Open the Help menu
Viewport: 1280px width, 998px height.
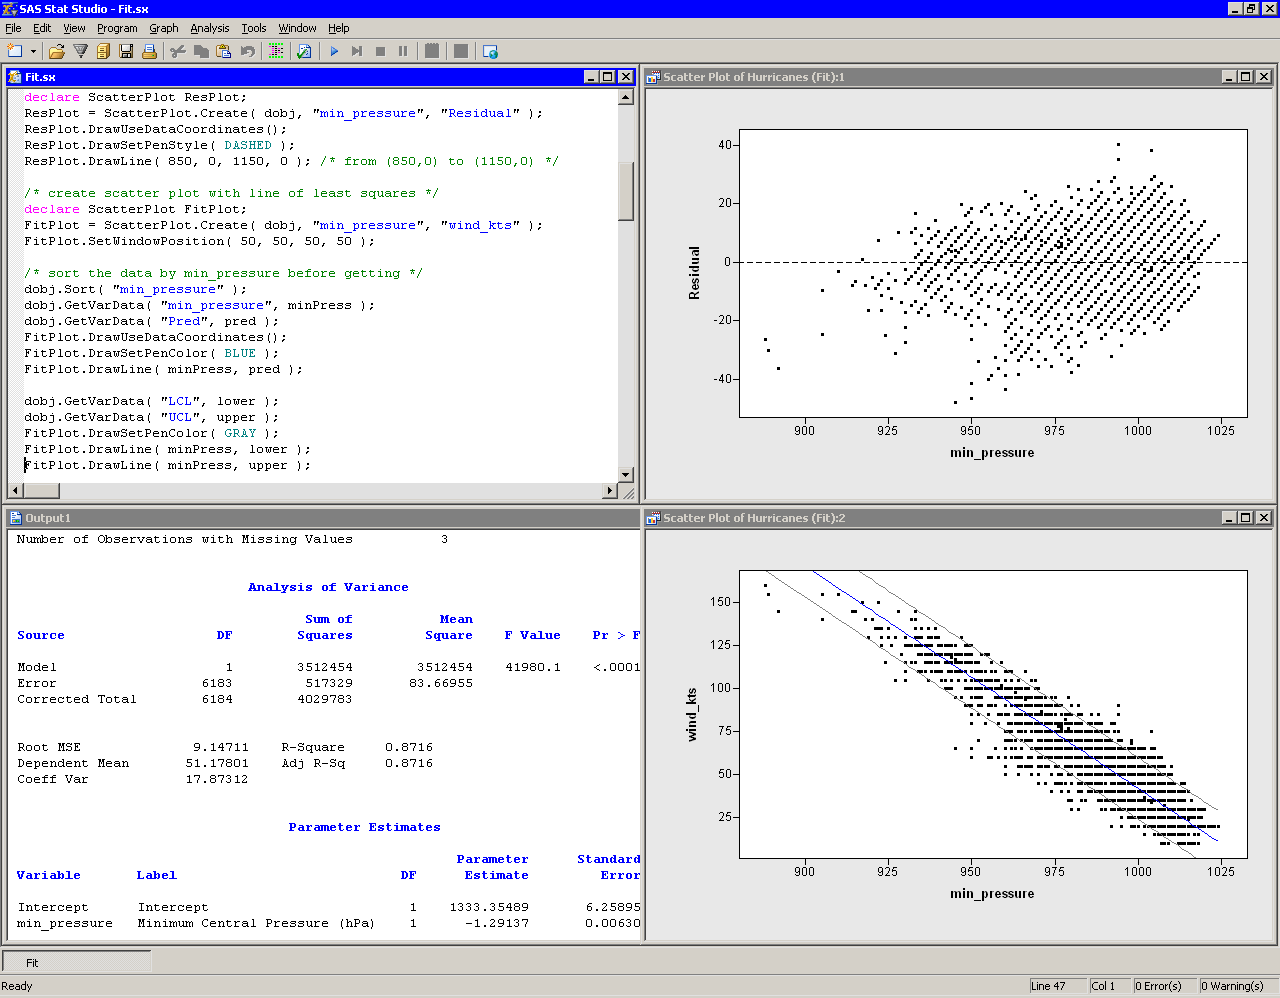339,28
